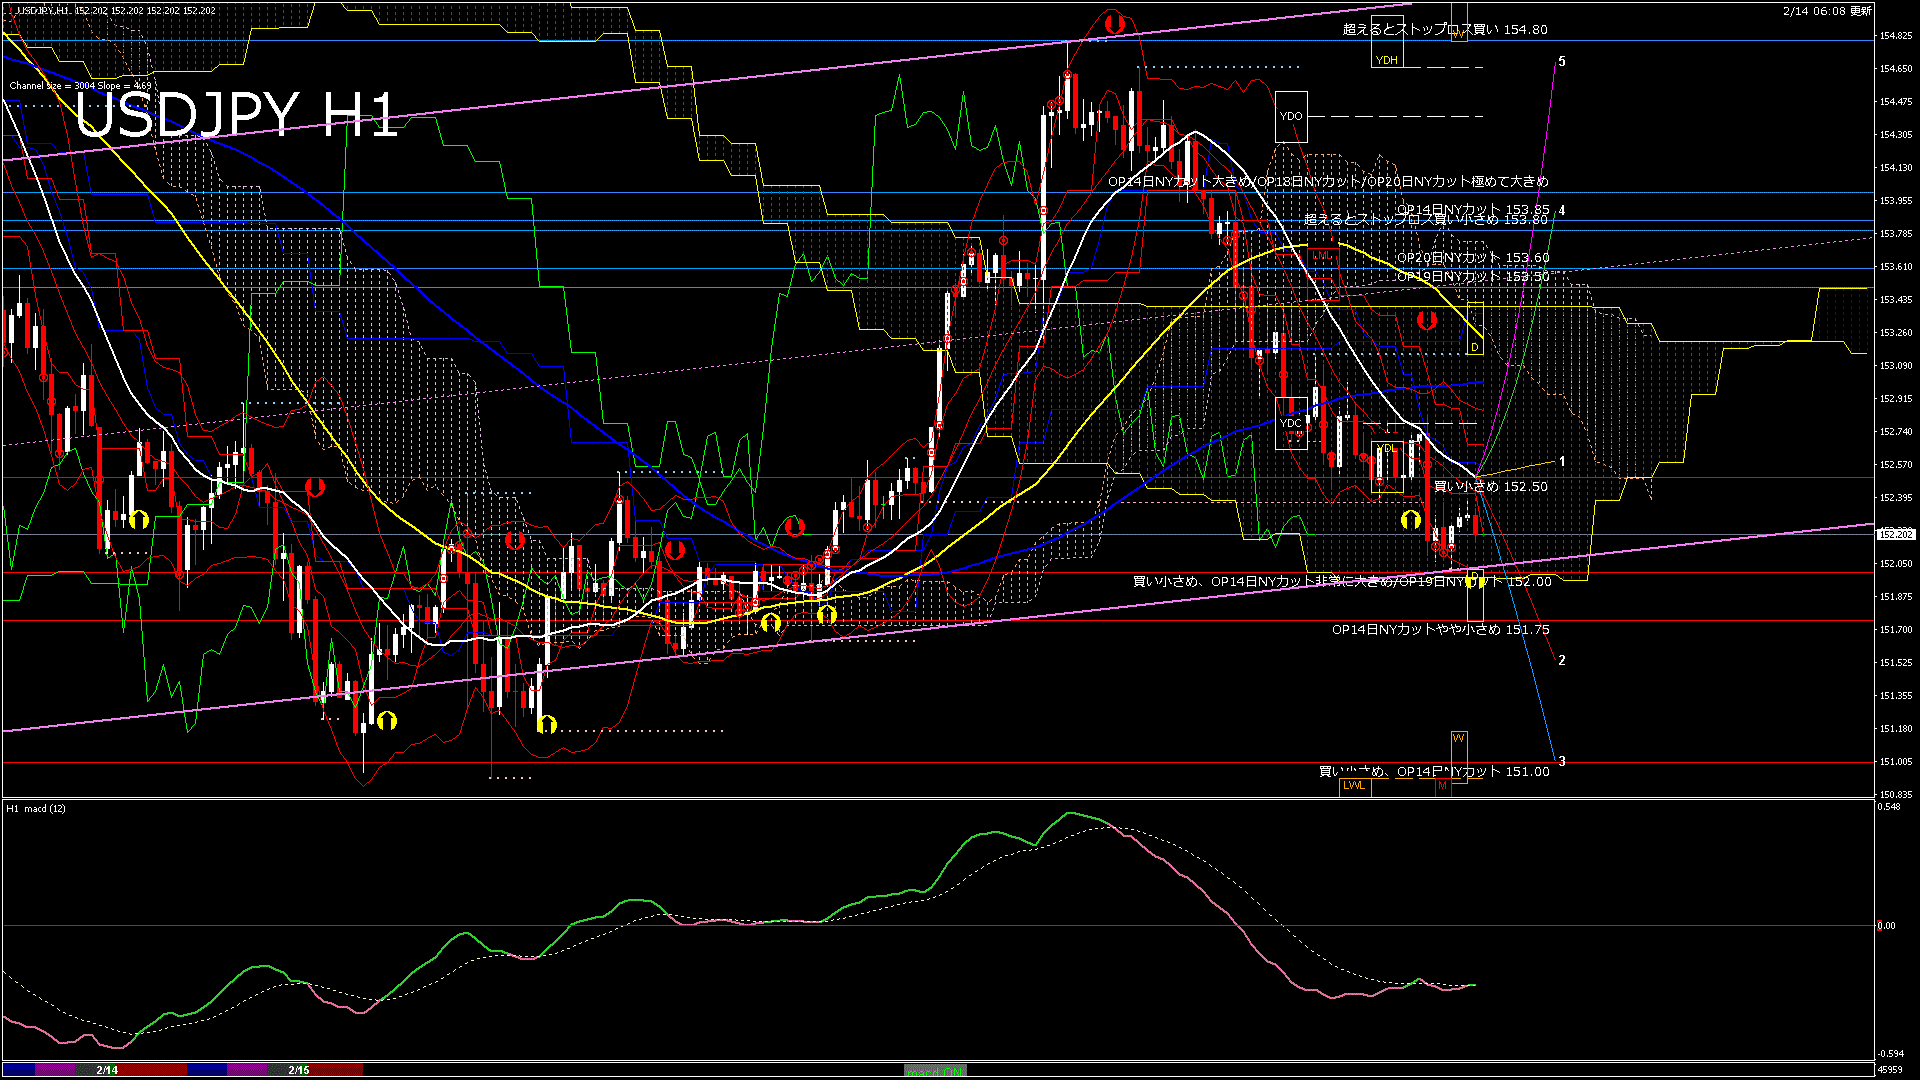
Task: Select the red down arrow at the chart peak
Action: (x=1115, y=25)
